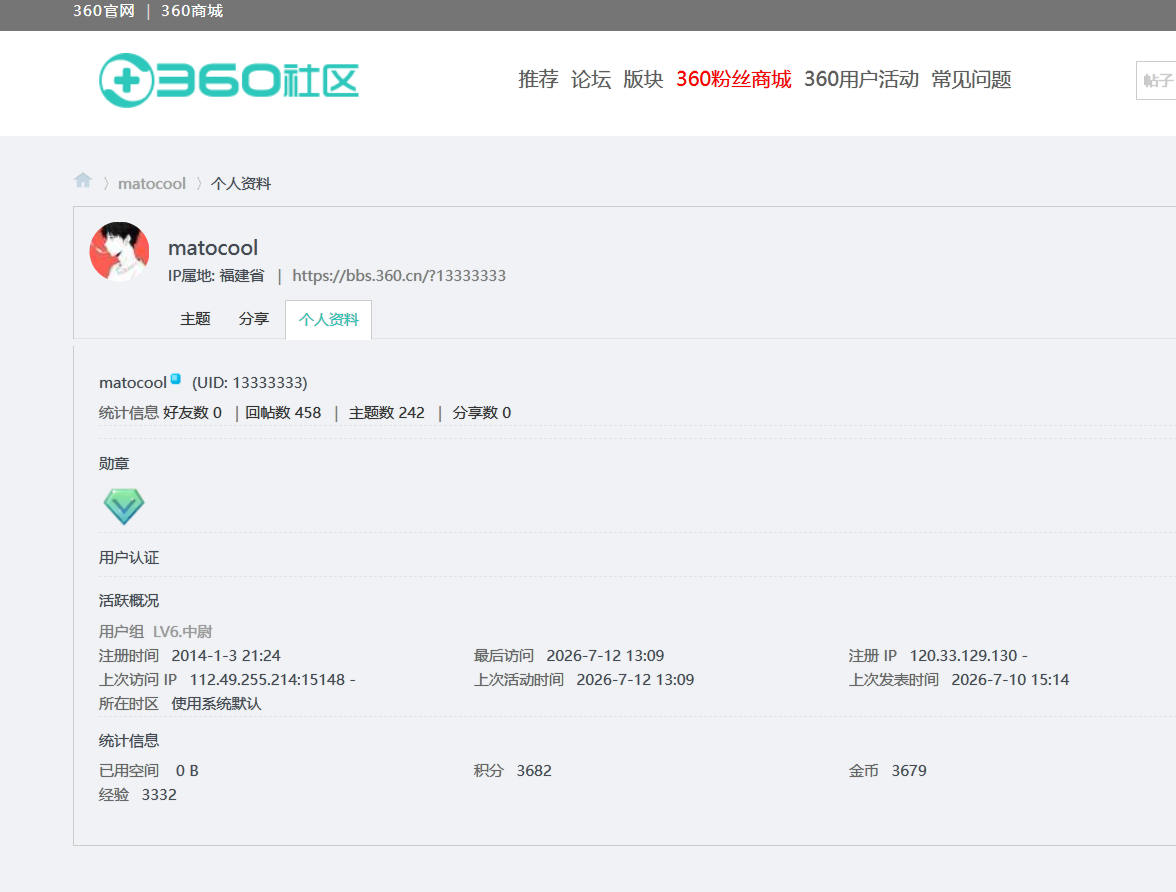Screen dimensions: 1176x892
Task: Click the 上次发表时间 2026-7-10 15:14 value
Action: [x=1010, y=680]
